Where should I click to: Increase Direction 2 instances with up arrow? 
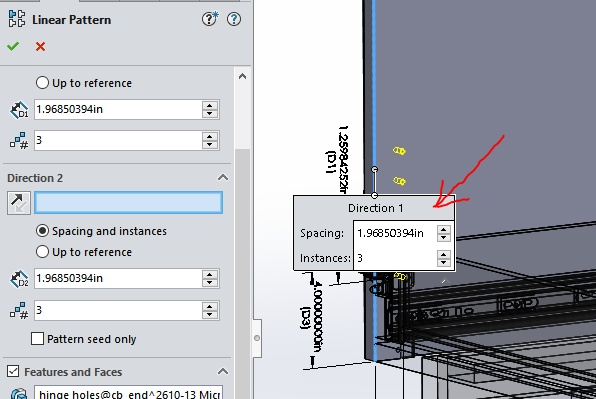coord(210,306)
